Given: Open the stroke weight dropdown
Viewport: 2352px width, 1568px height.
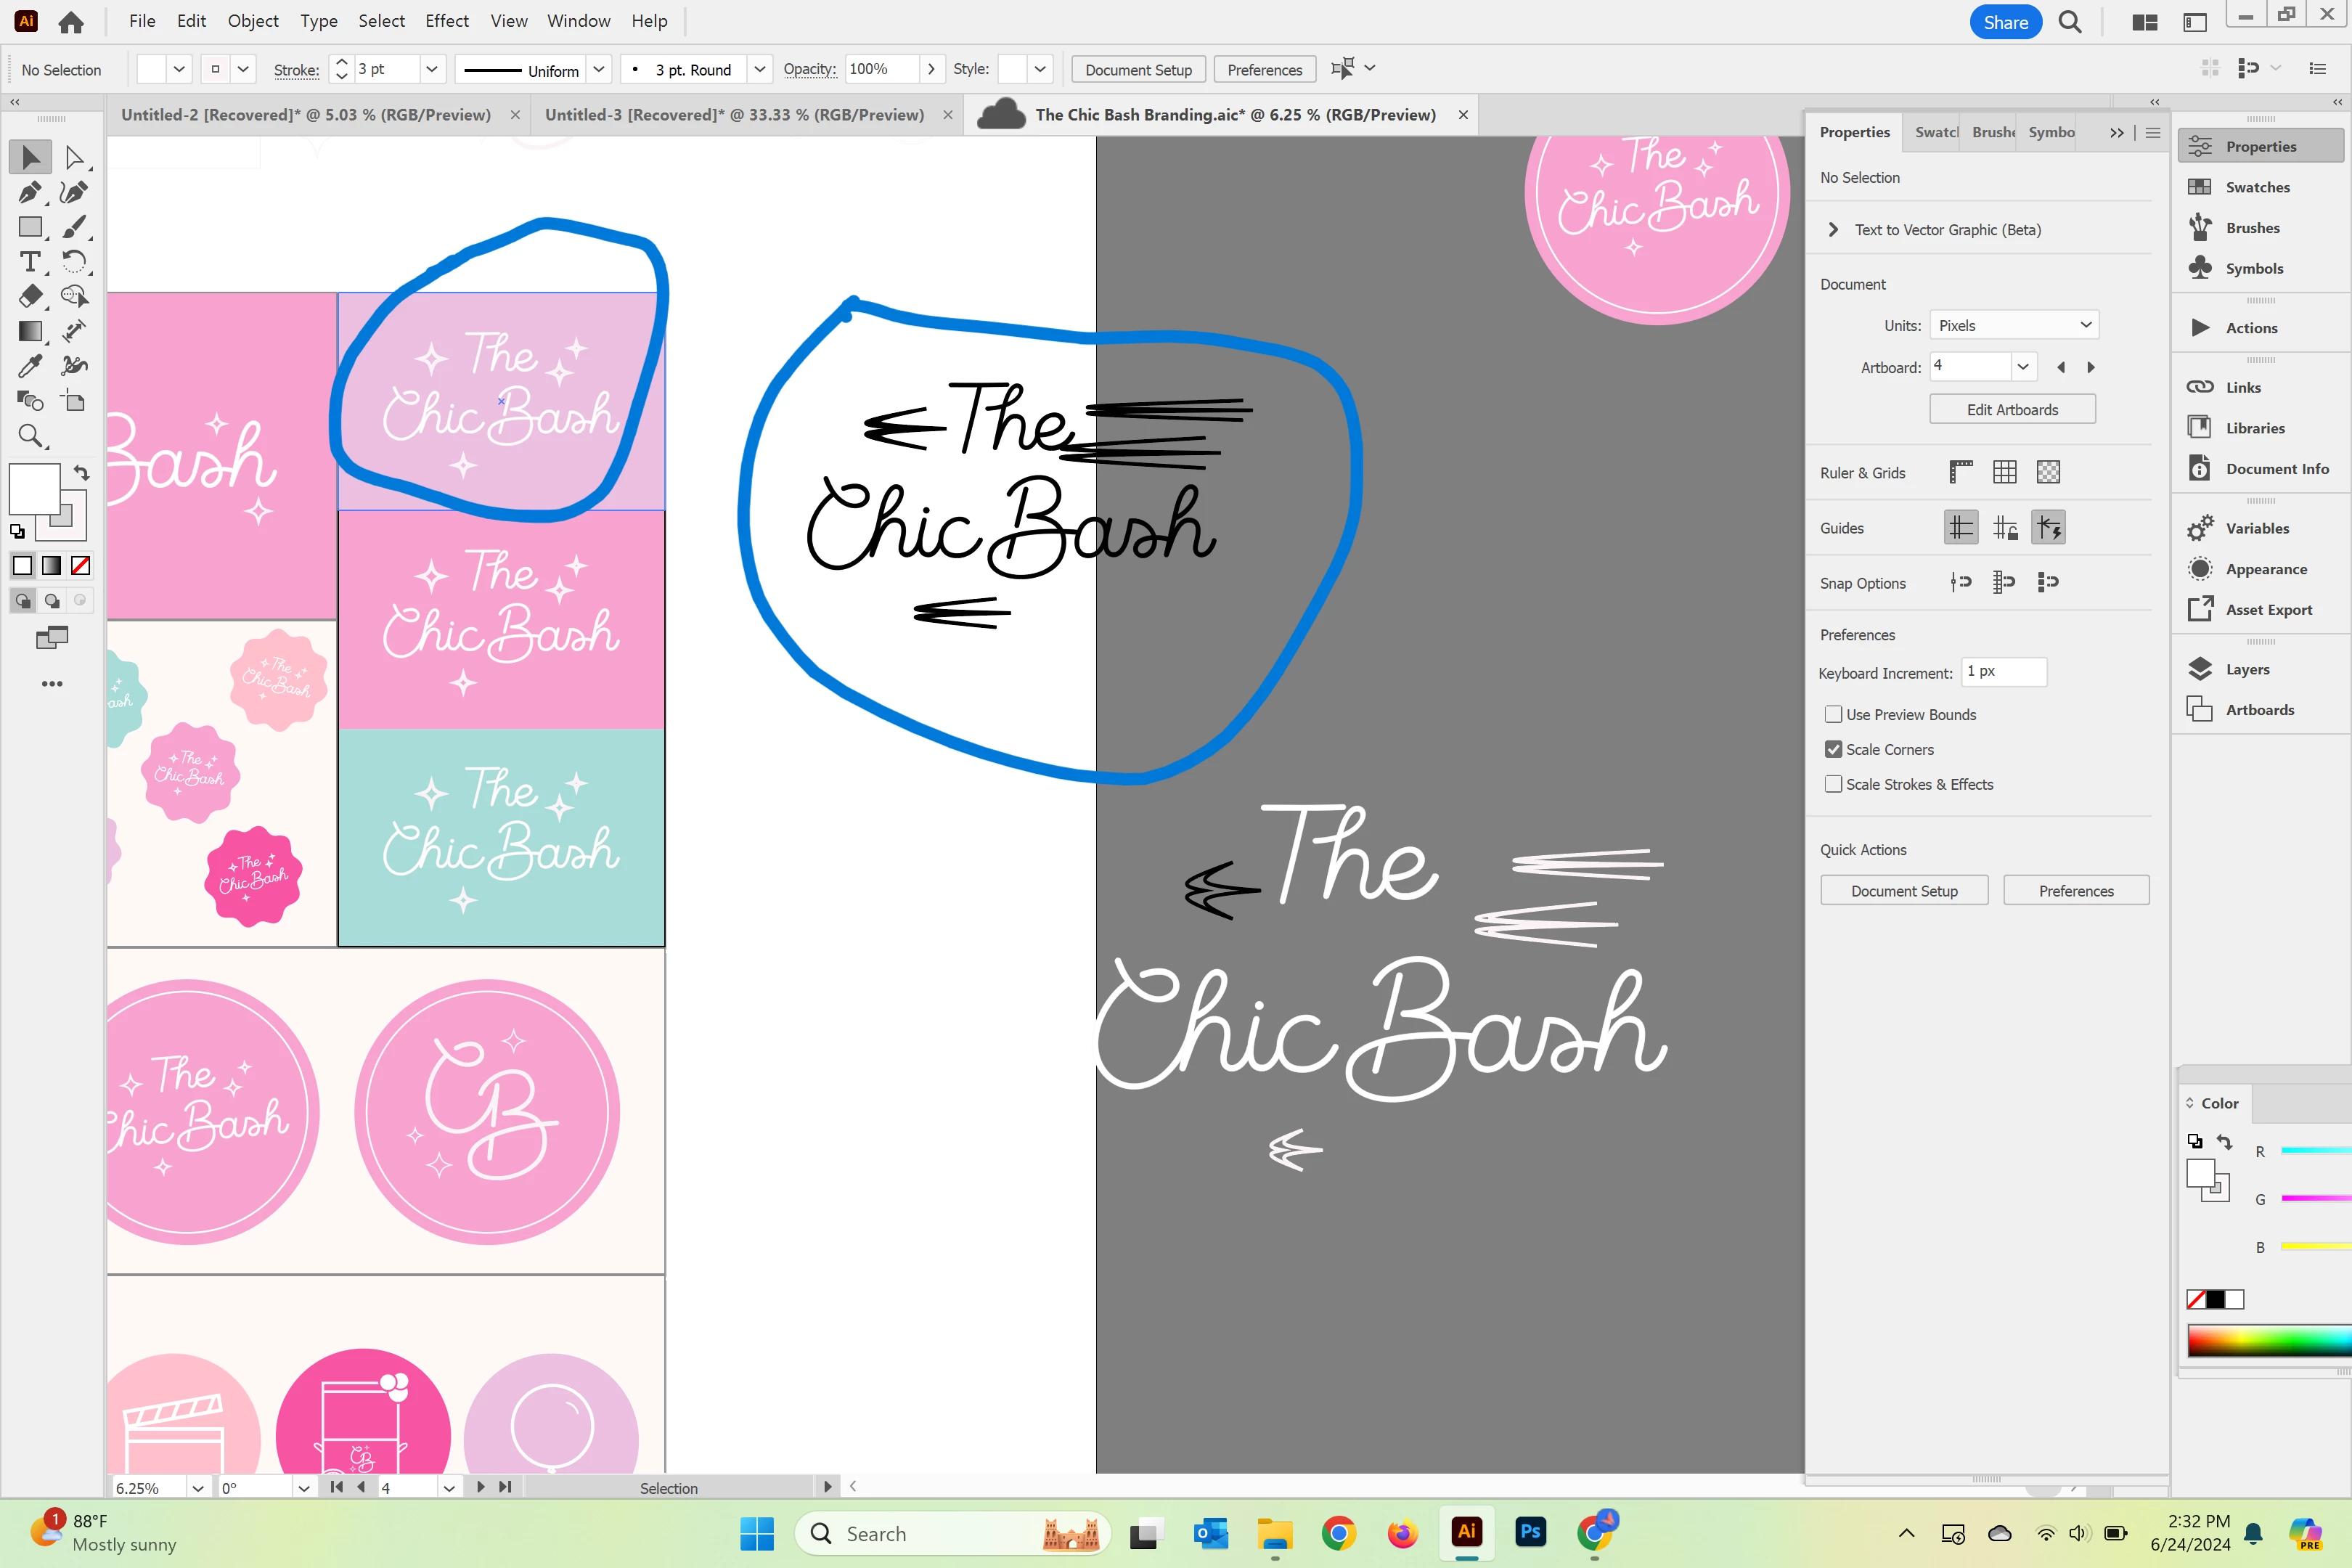Looking at the screenshot, I should pyautogui.click(x=432, y=69).
